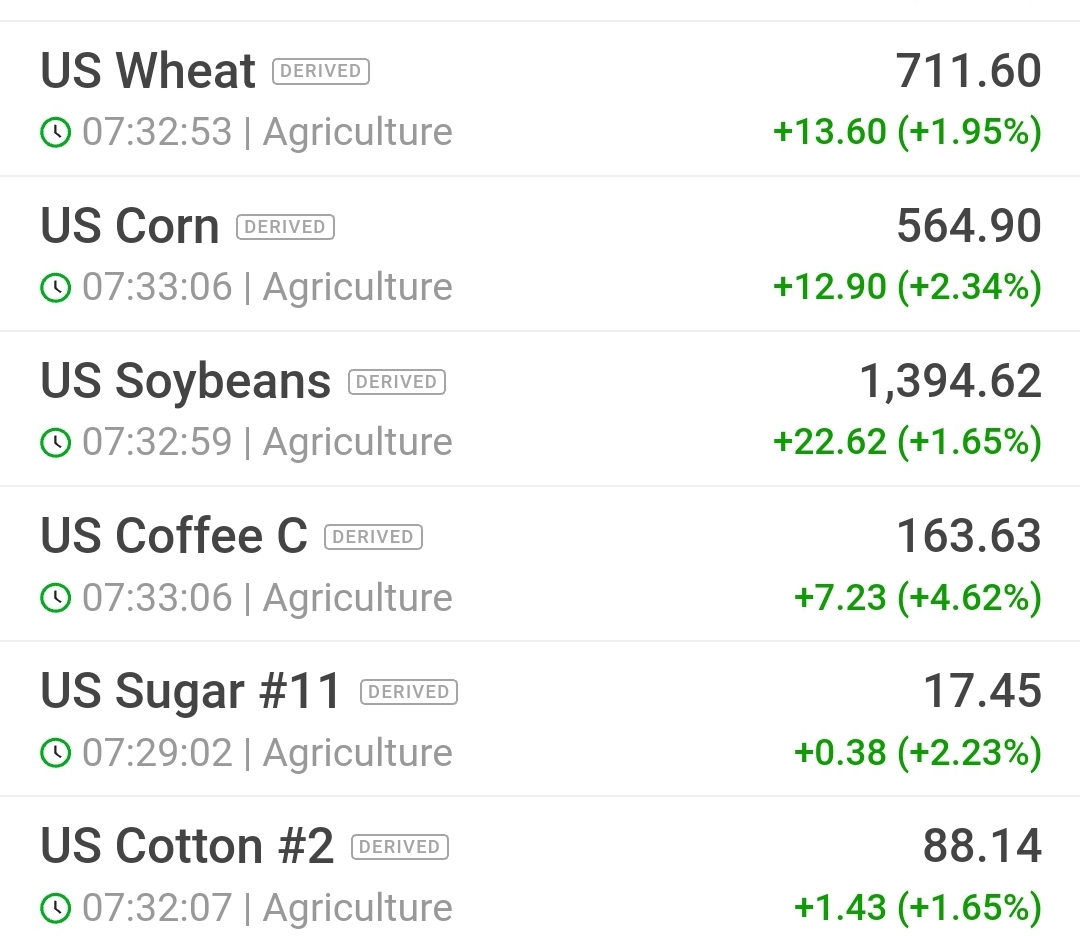
Task: Tap the DERIVED badge next to US Soybeans
Action: click(397, 382)
